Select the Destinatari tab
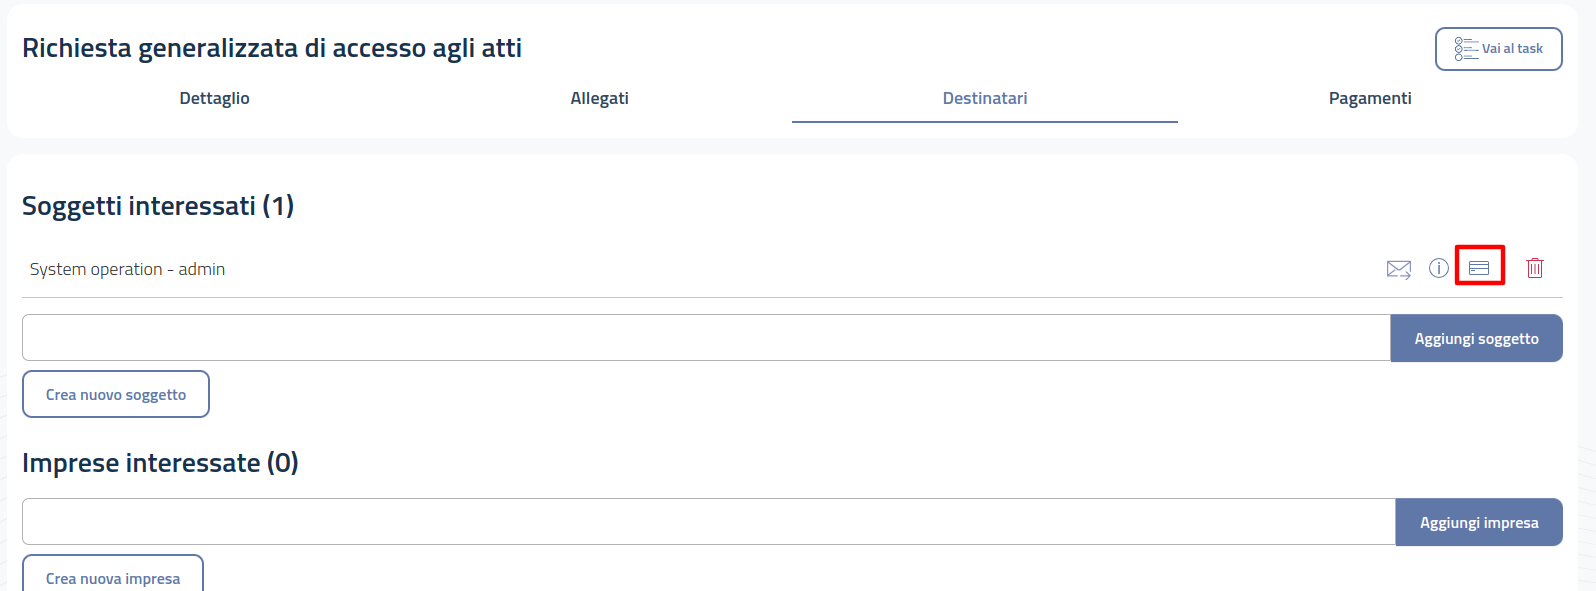1596x591 pixels. pos(984,98)
